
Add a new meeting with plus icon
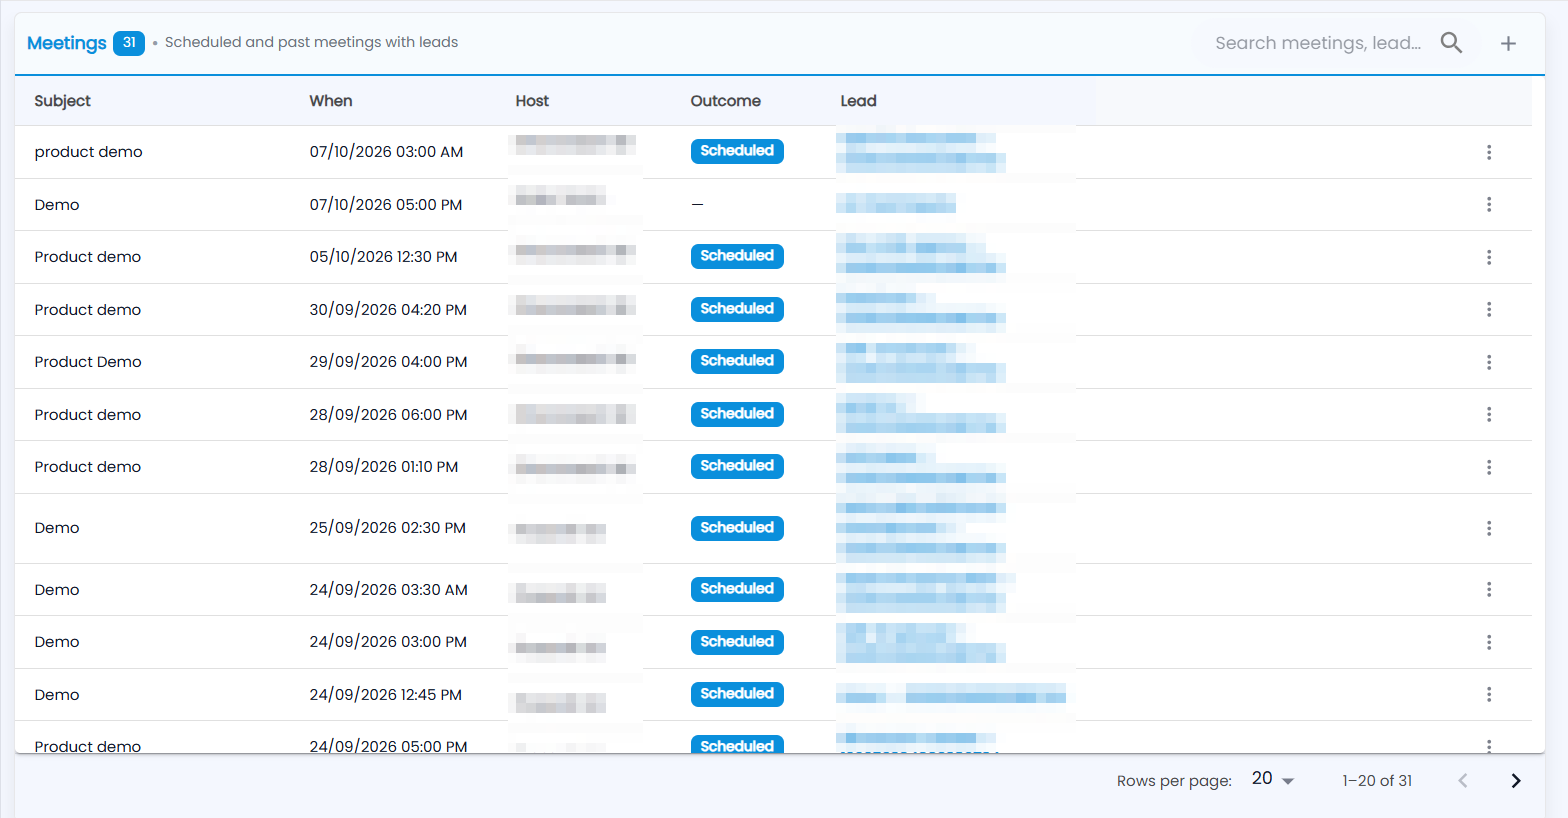(1508, 43)
